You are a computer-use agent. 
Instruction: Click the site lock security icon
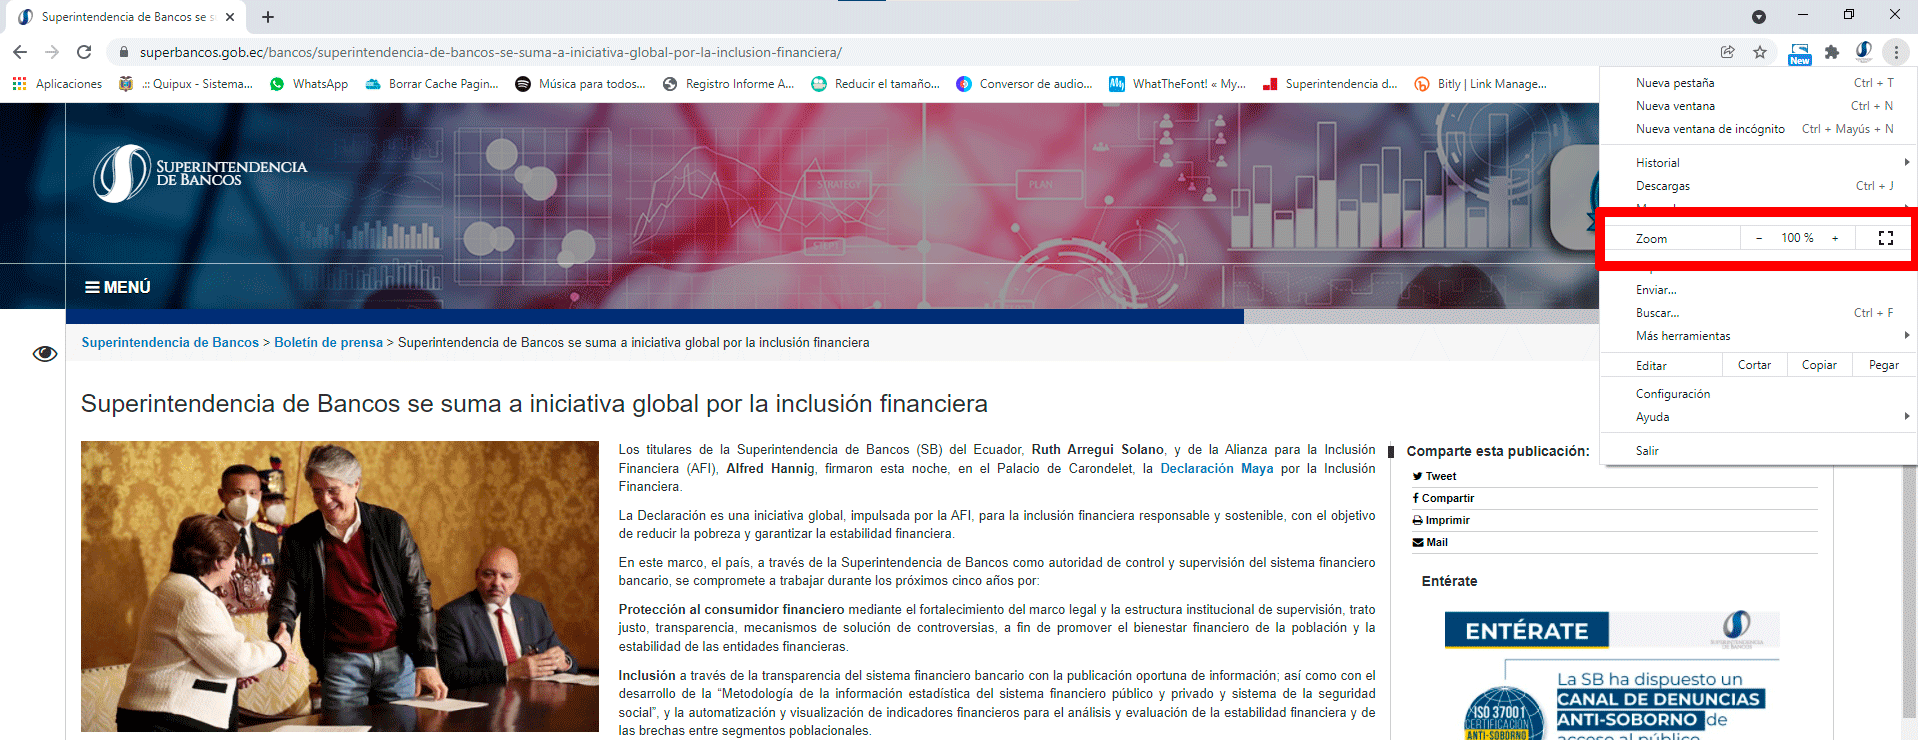[x=123, y=52]
